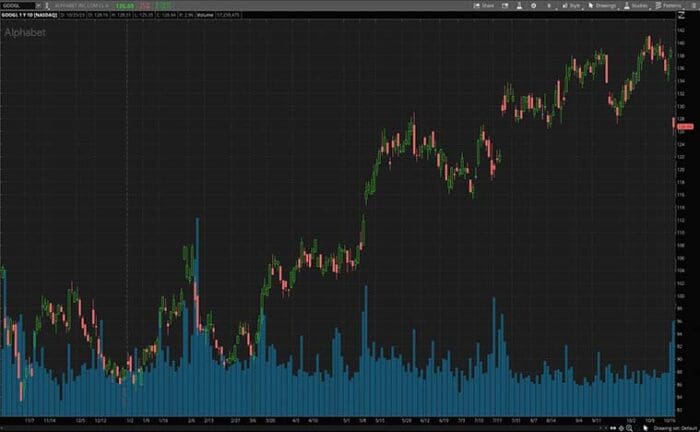The height and width of the screenshot is (432, 700).
Task: Open the Studies menu
Action: point(637,6)
